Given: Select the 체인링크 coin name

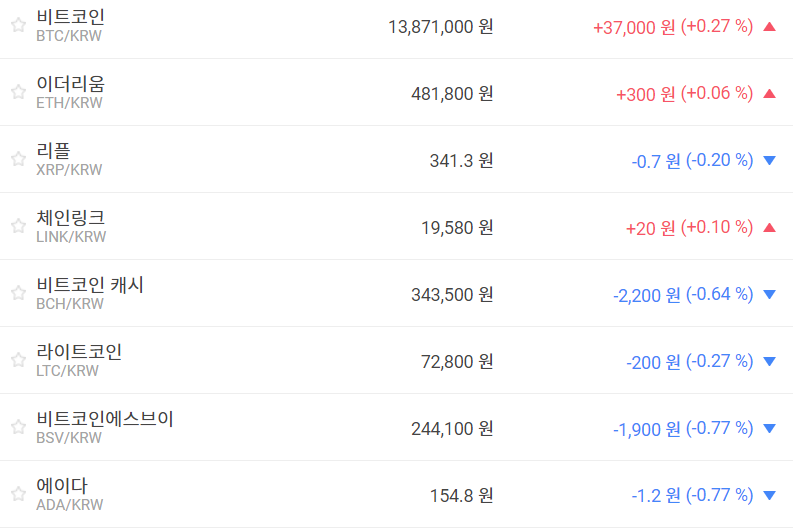Looking at the screenshot, I should click(70, 218).
